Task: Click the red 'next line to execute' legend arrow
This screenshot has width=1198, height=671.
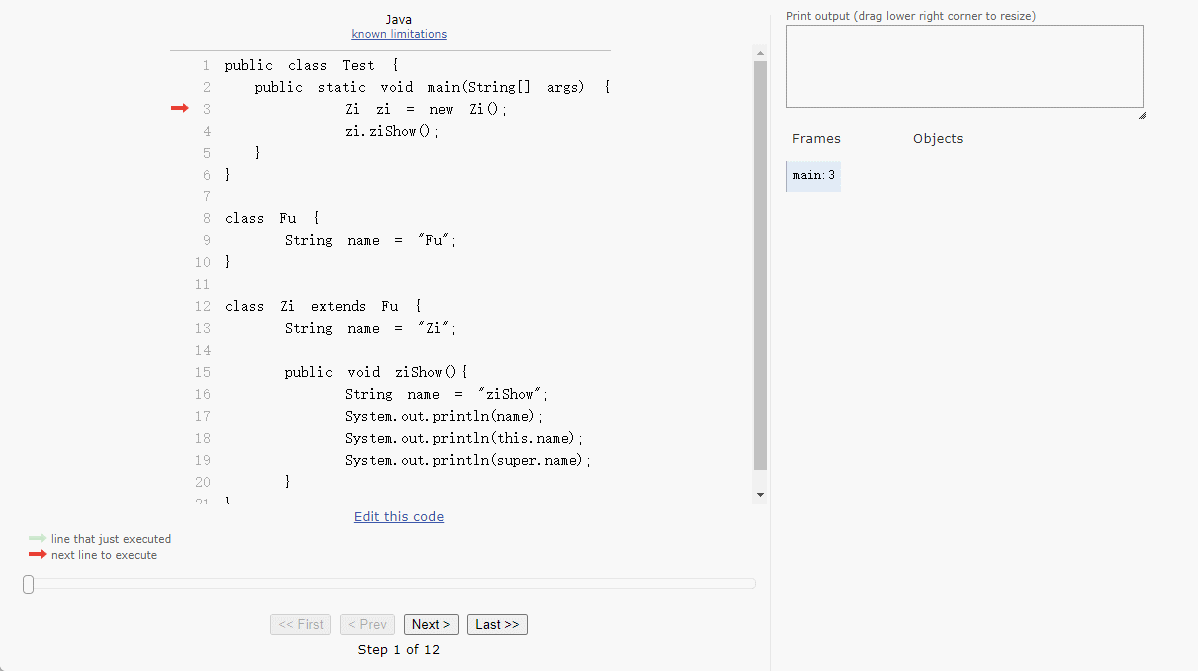Action: [x=37, y=554]
